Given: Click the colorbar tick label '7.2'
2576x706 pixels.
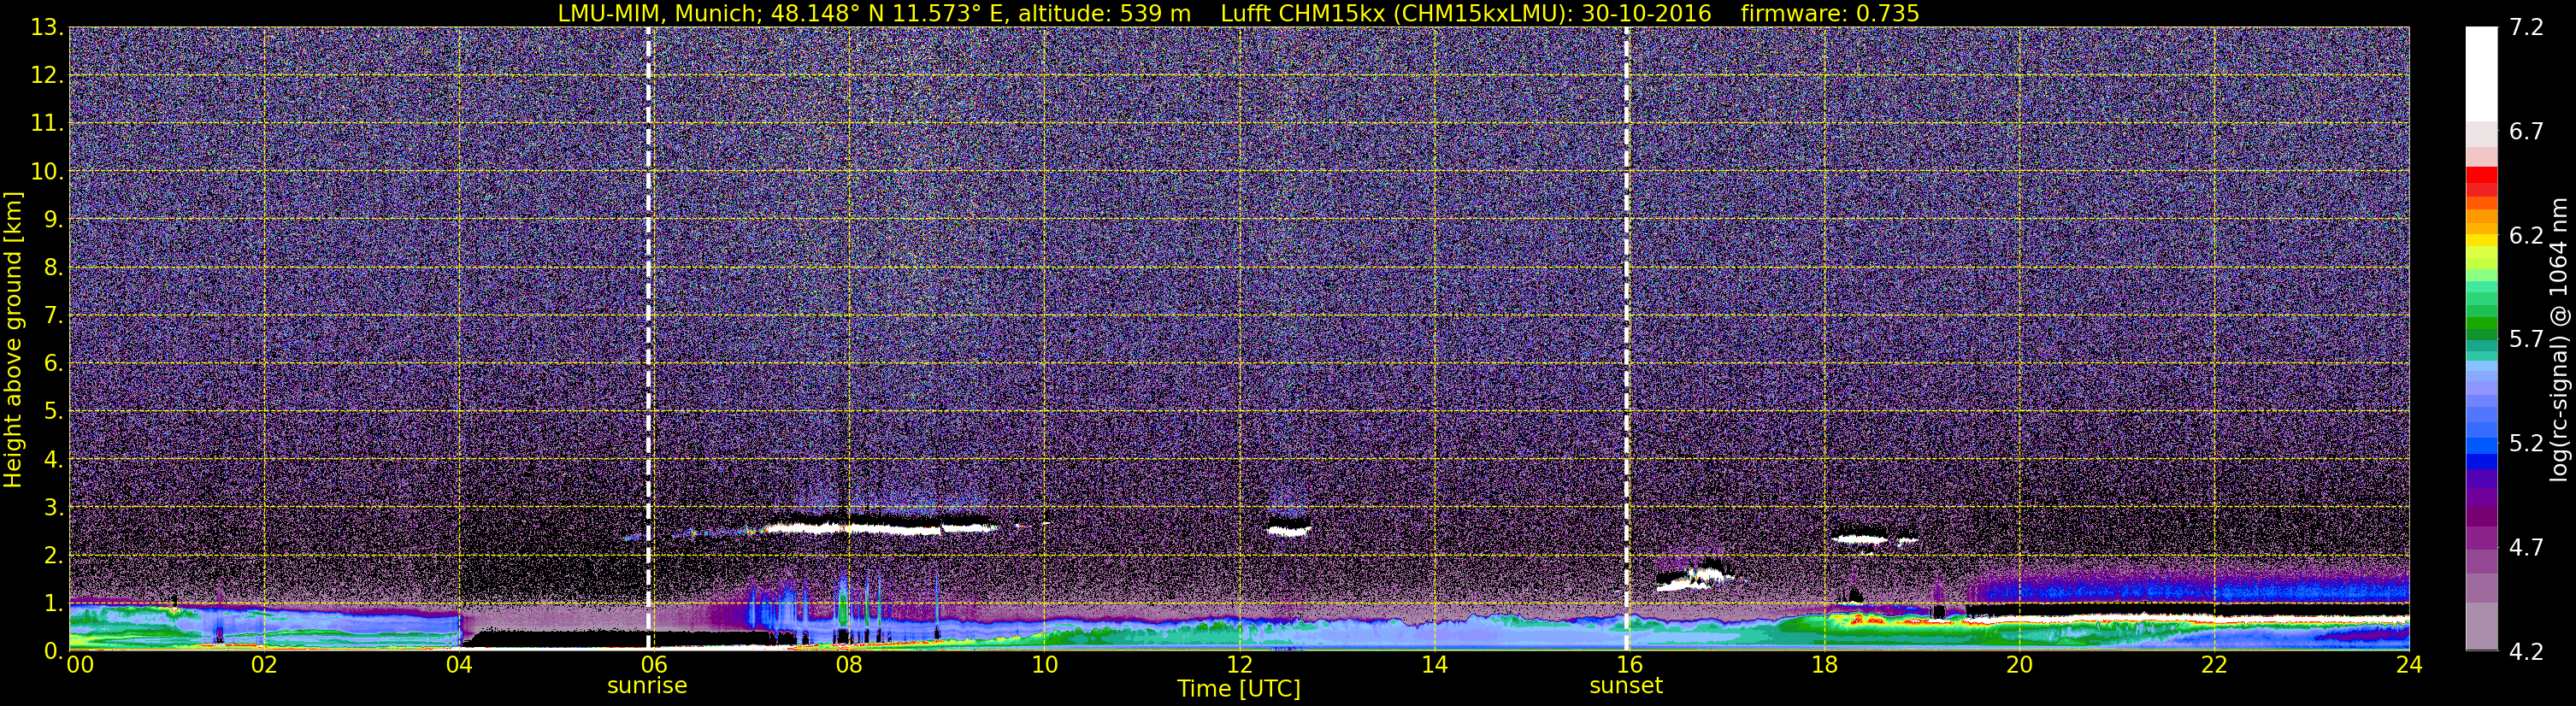Looking at the screenshot, I should [2526, 28].
